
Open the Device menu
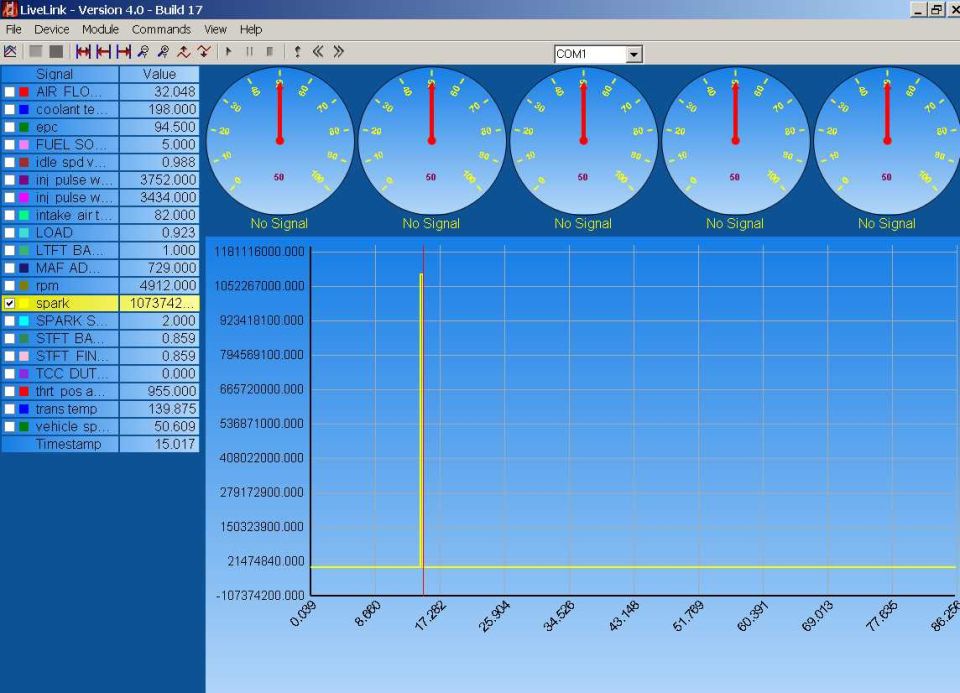51,29
